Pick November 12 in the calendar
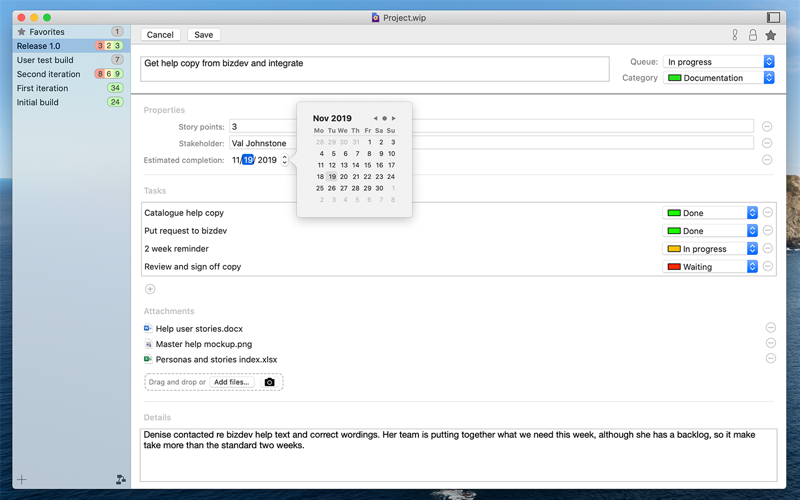800x500 pixels. [332, 165]
